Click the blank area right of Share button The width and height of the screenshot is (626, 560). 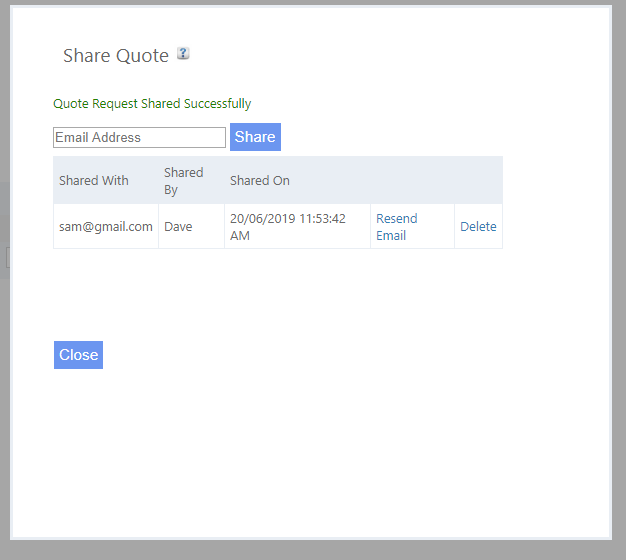click(420, 137)
